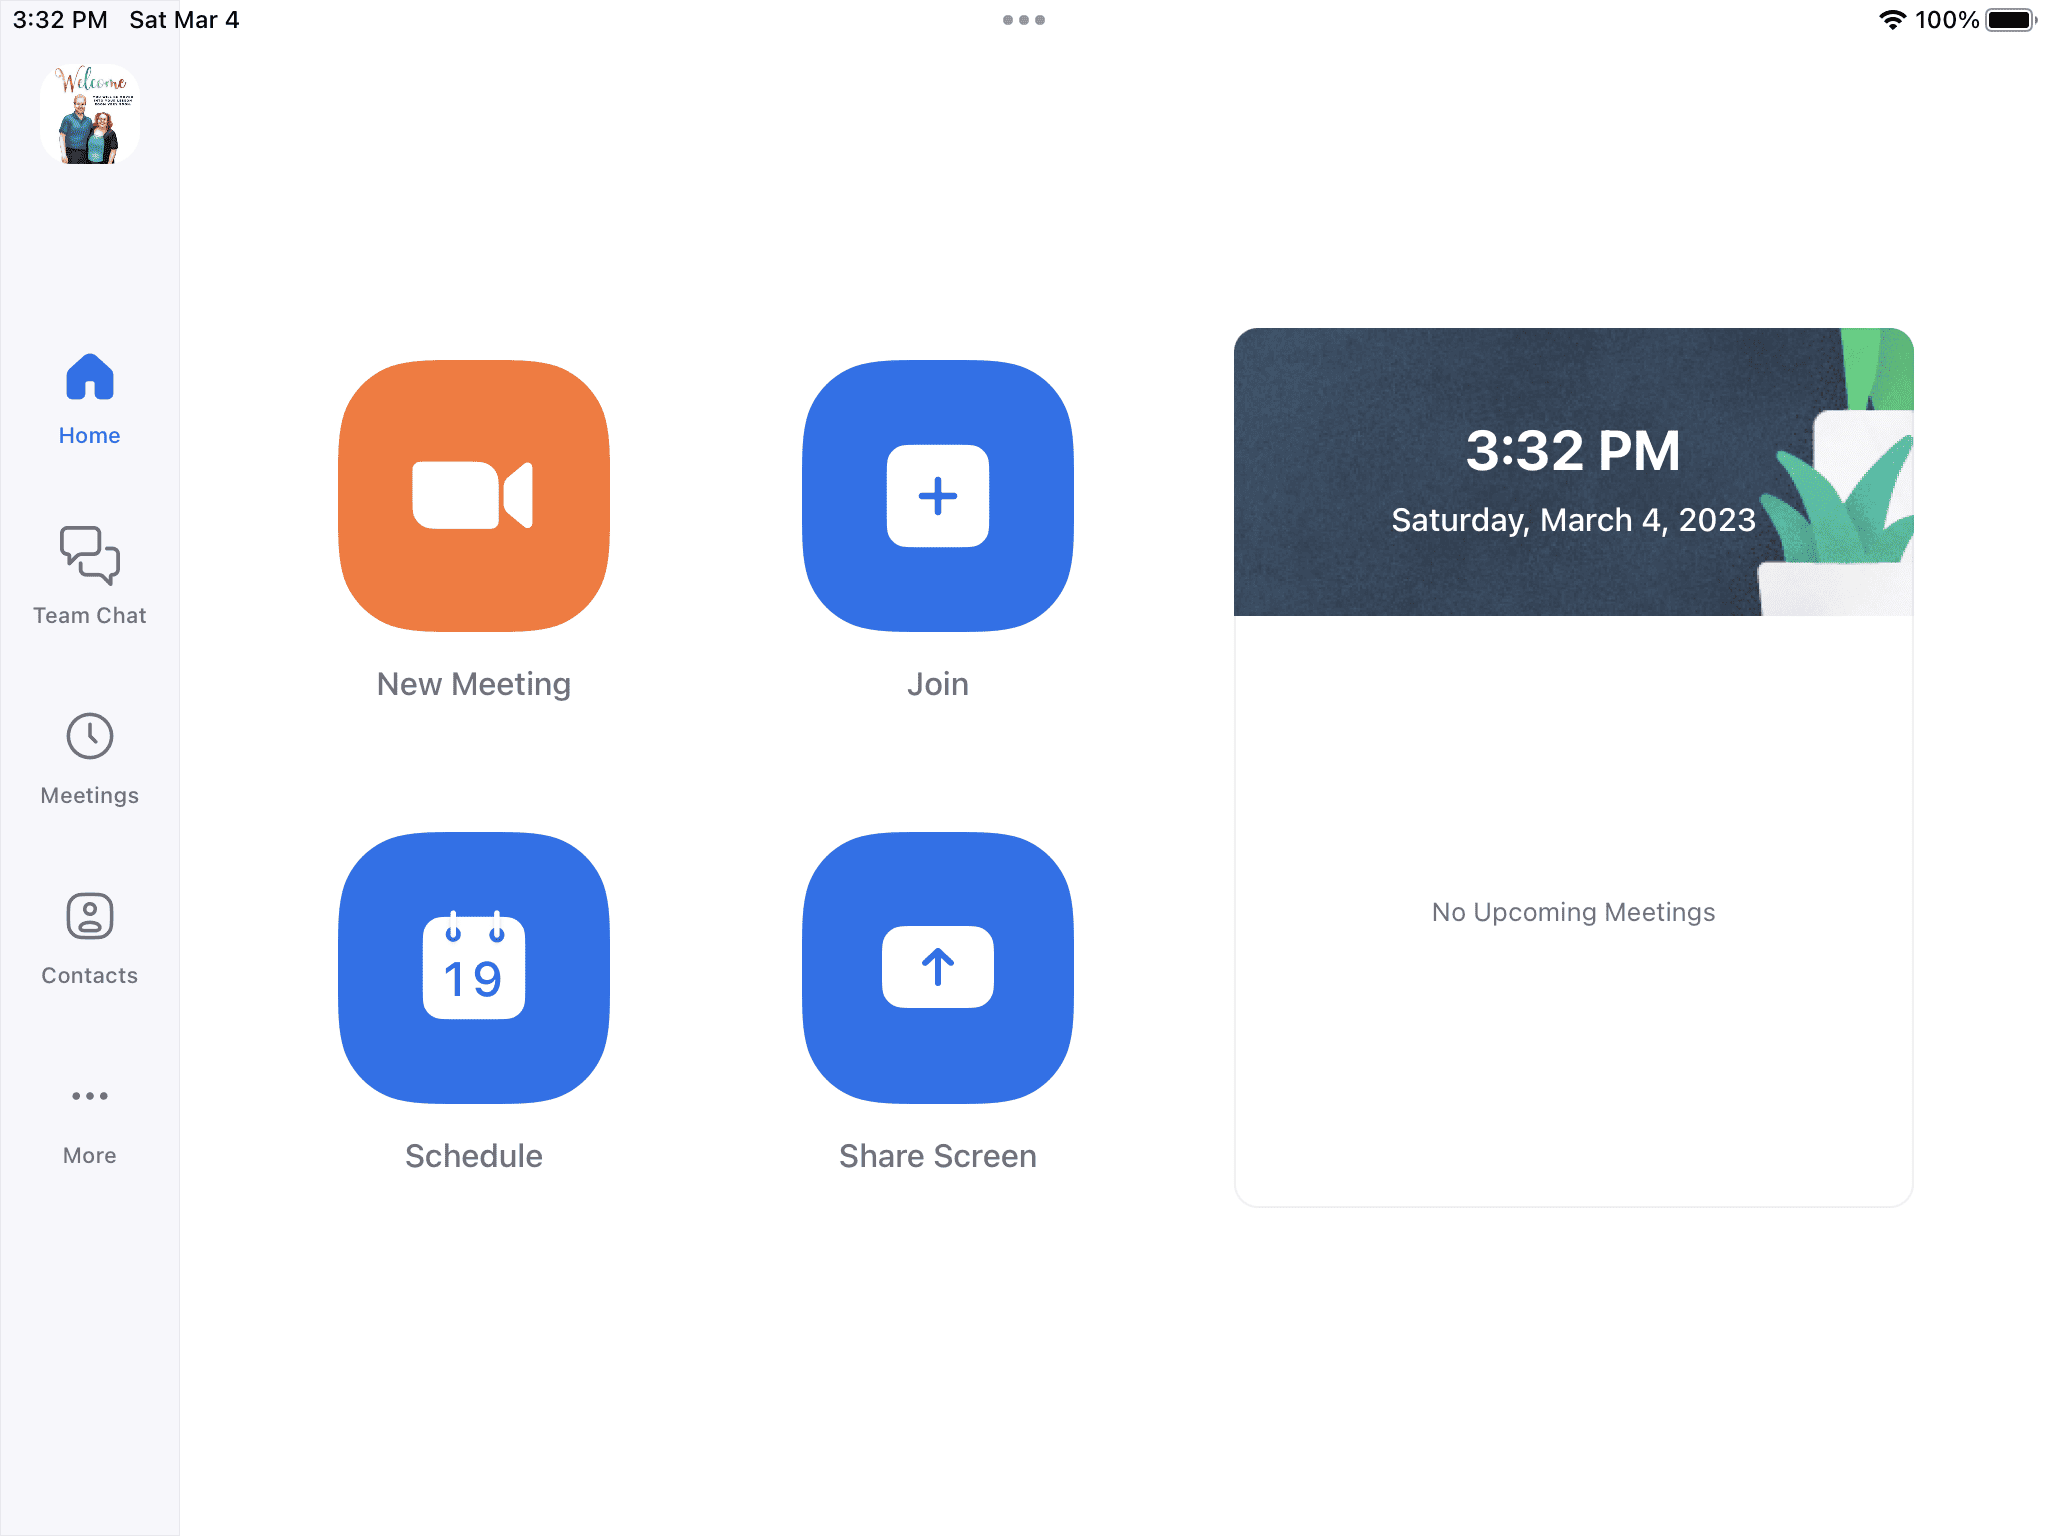Tap the Share Screen arrow icon
The height and width of the screenshot is (1536, 2048).
pos(938,968)
